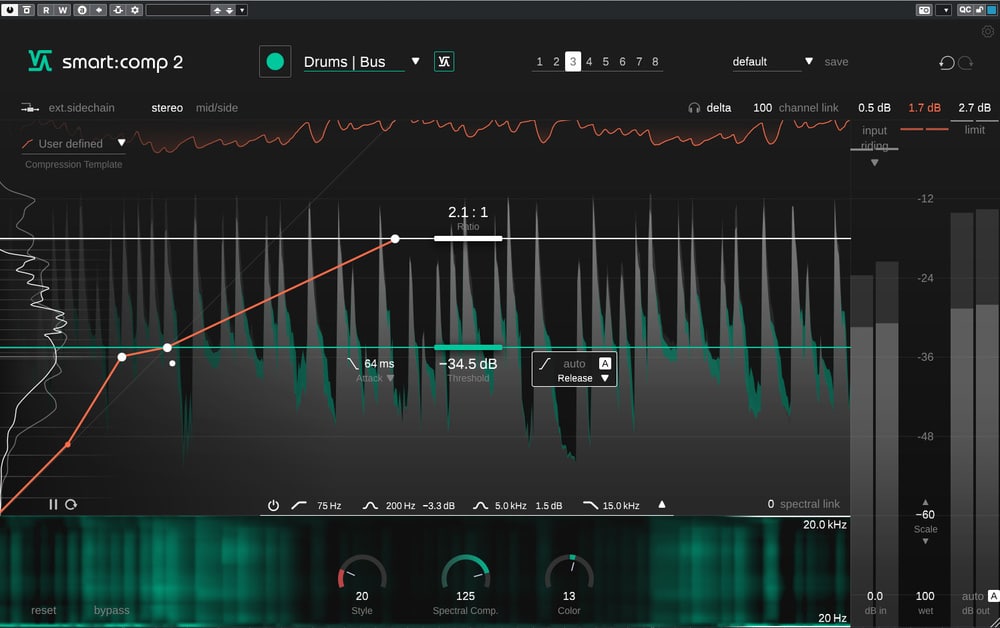1000x628 pixels.
Task: Click the refresh display icon next to pause
Action: click(x=71, y=504)
